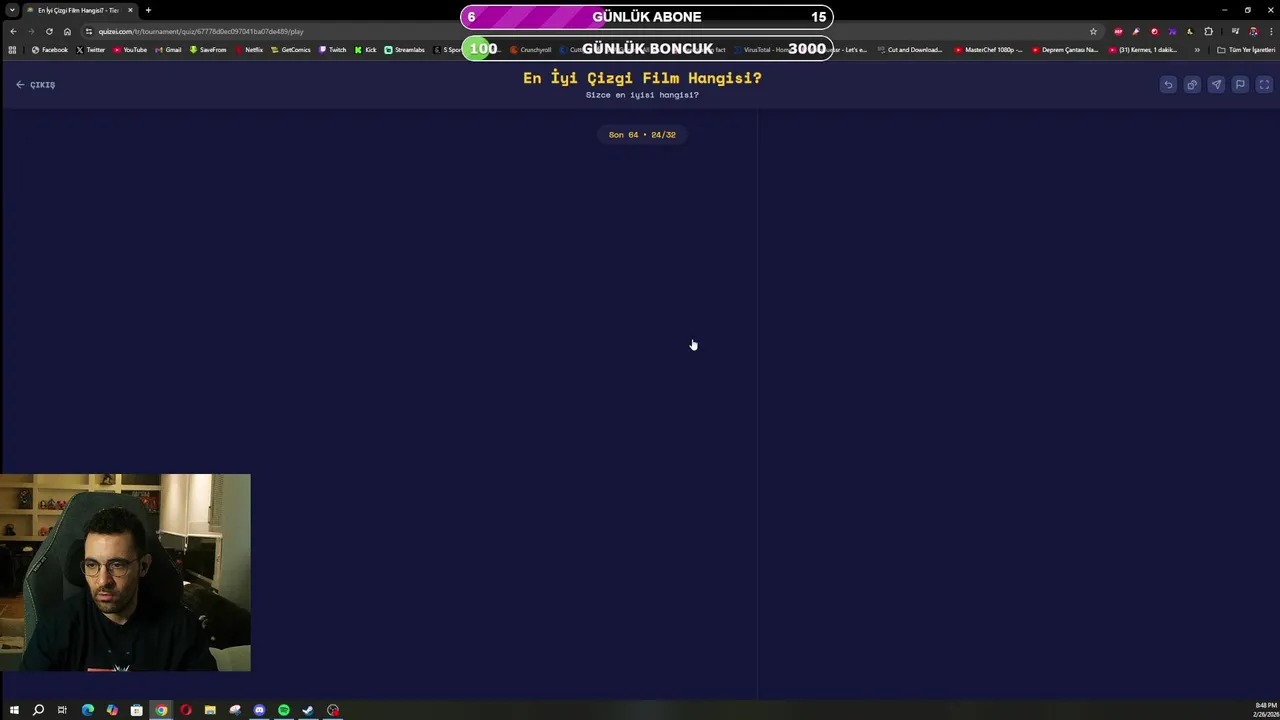Open the apps grid icon in bookmarks bar

click(x=12, y=50)
